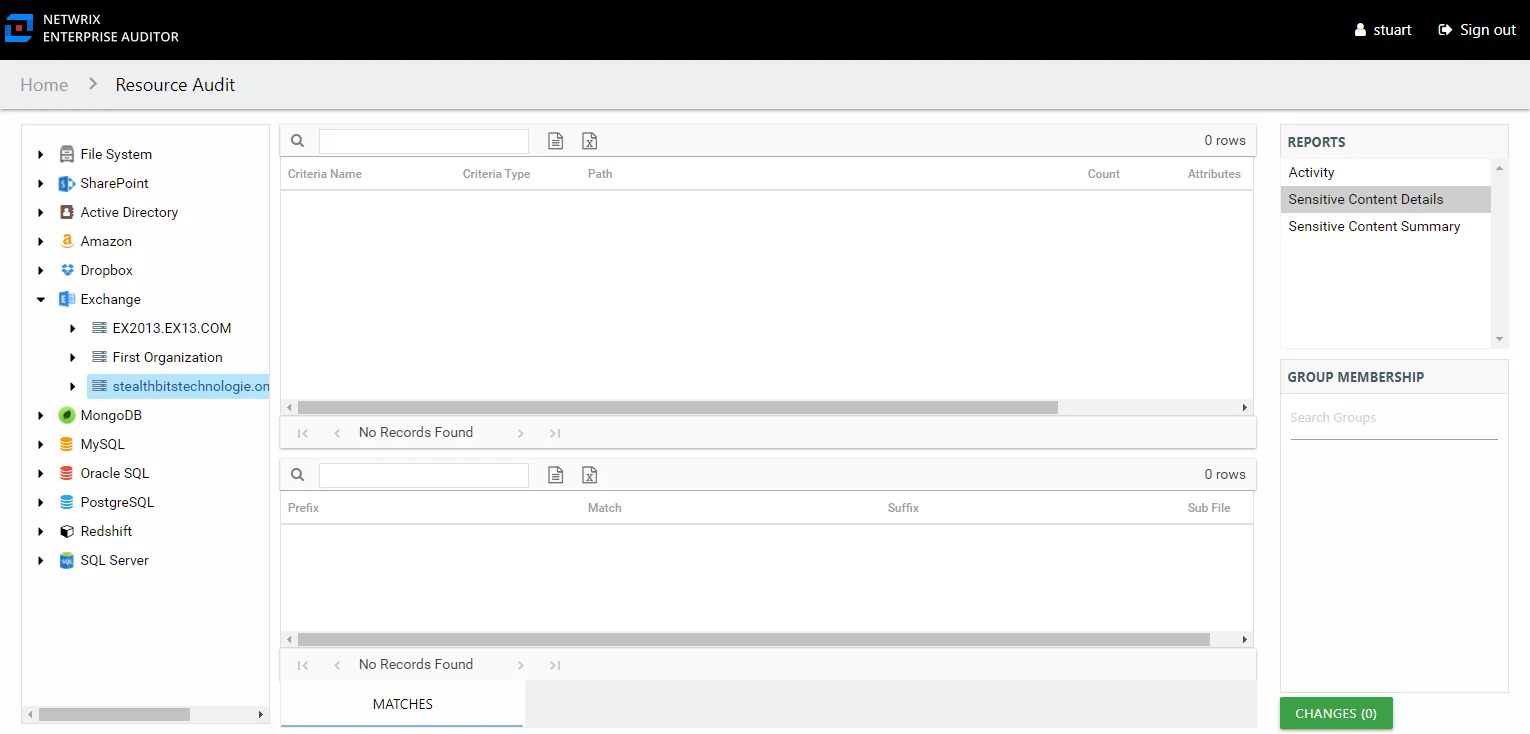Go to last page in top grid pager
The width and height of the screenshot is (1530, 734).
[x=555, y=433]
